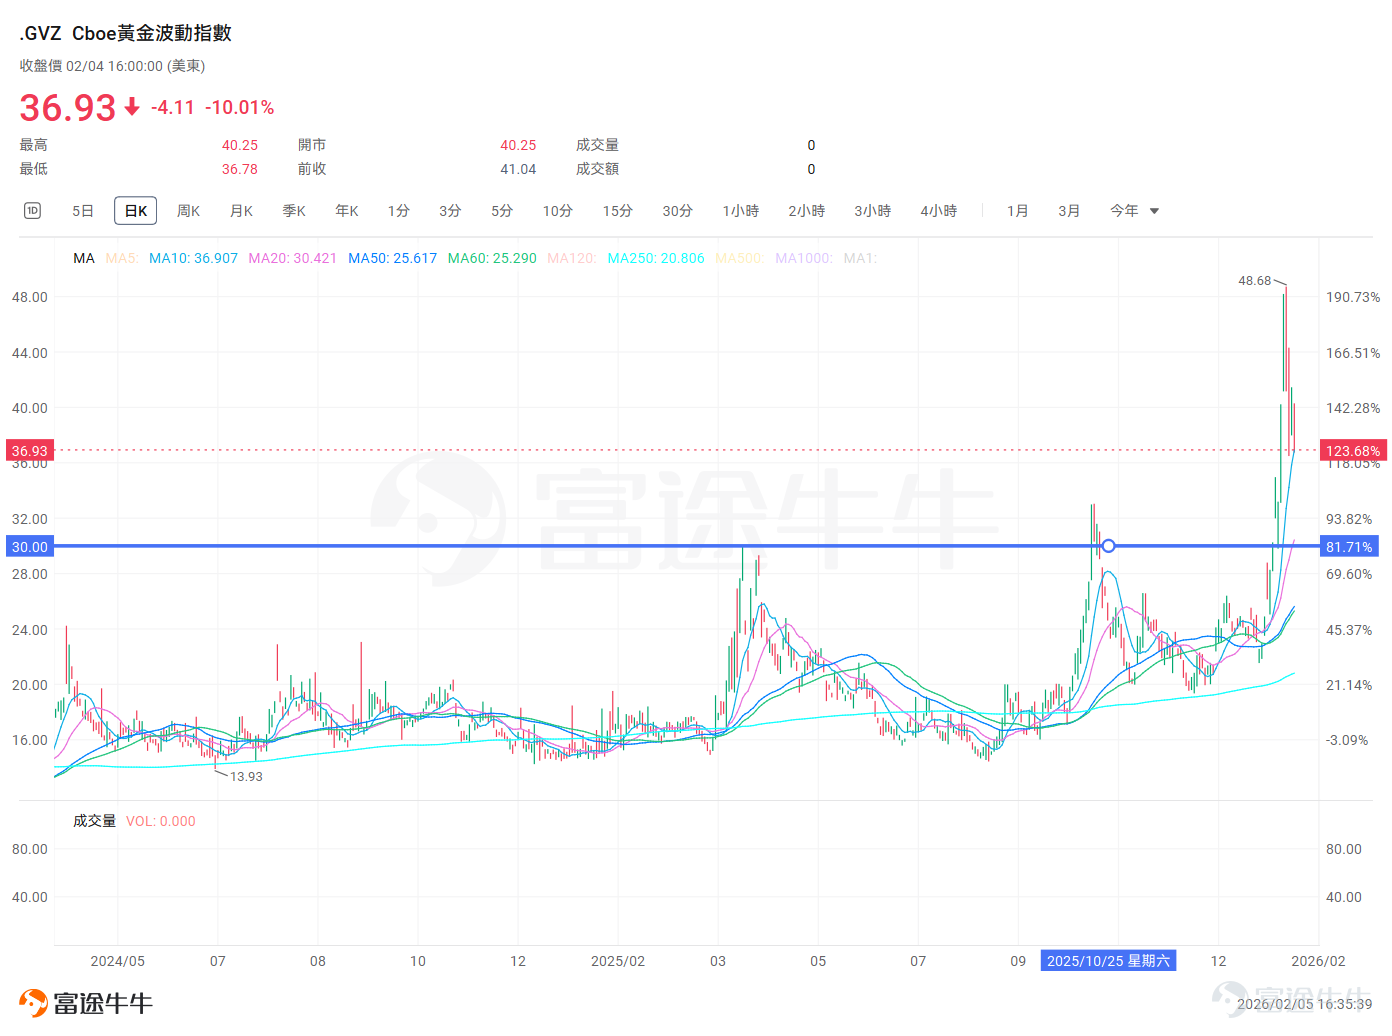The image size is (1392, 1036).
Task: Toggle the MA120 indicator label
Action: (572, 258)
